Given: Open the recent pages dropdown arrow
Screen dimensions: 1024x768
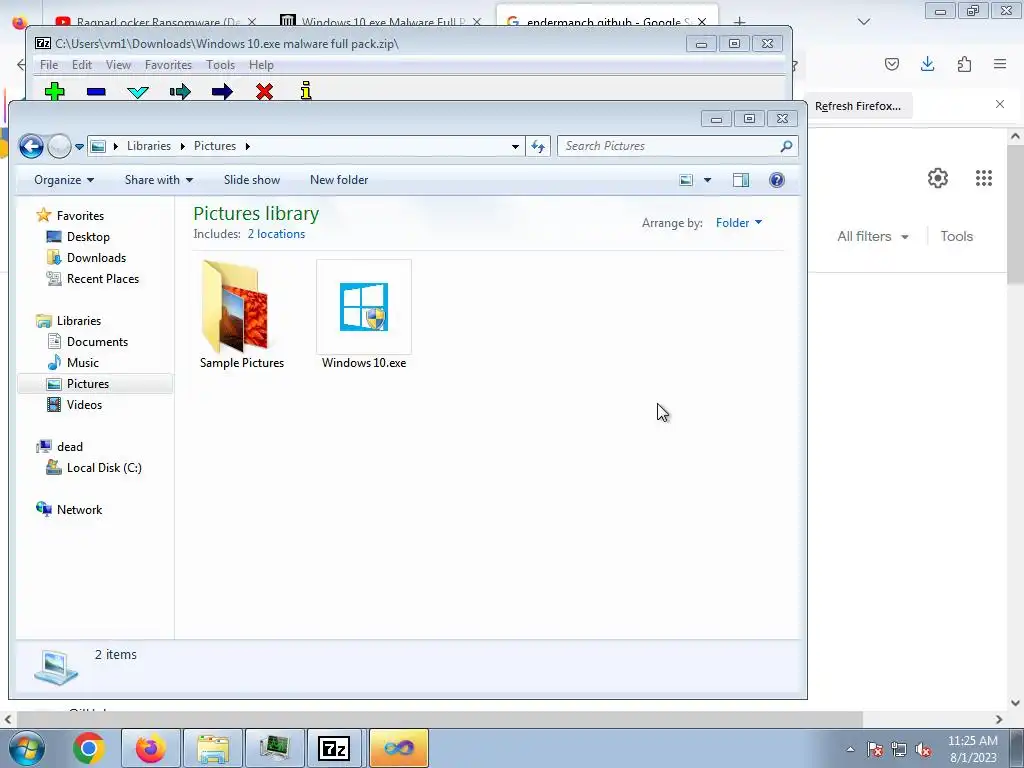Looking at the screenshot, I should [x=79, y=146].
